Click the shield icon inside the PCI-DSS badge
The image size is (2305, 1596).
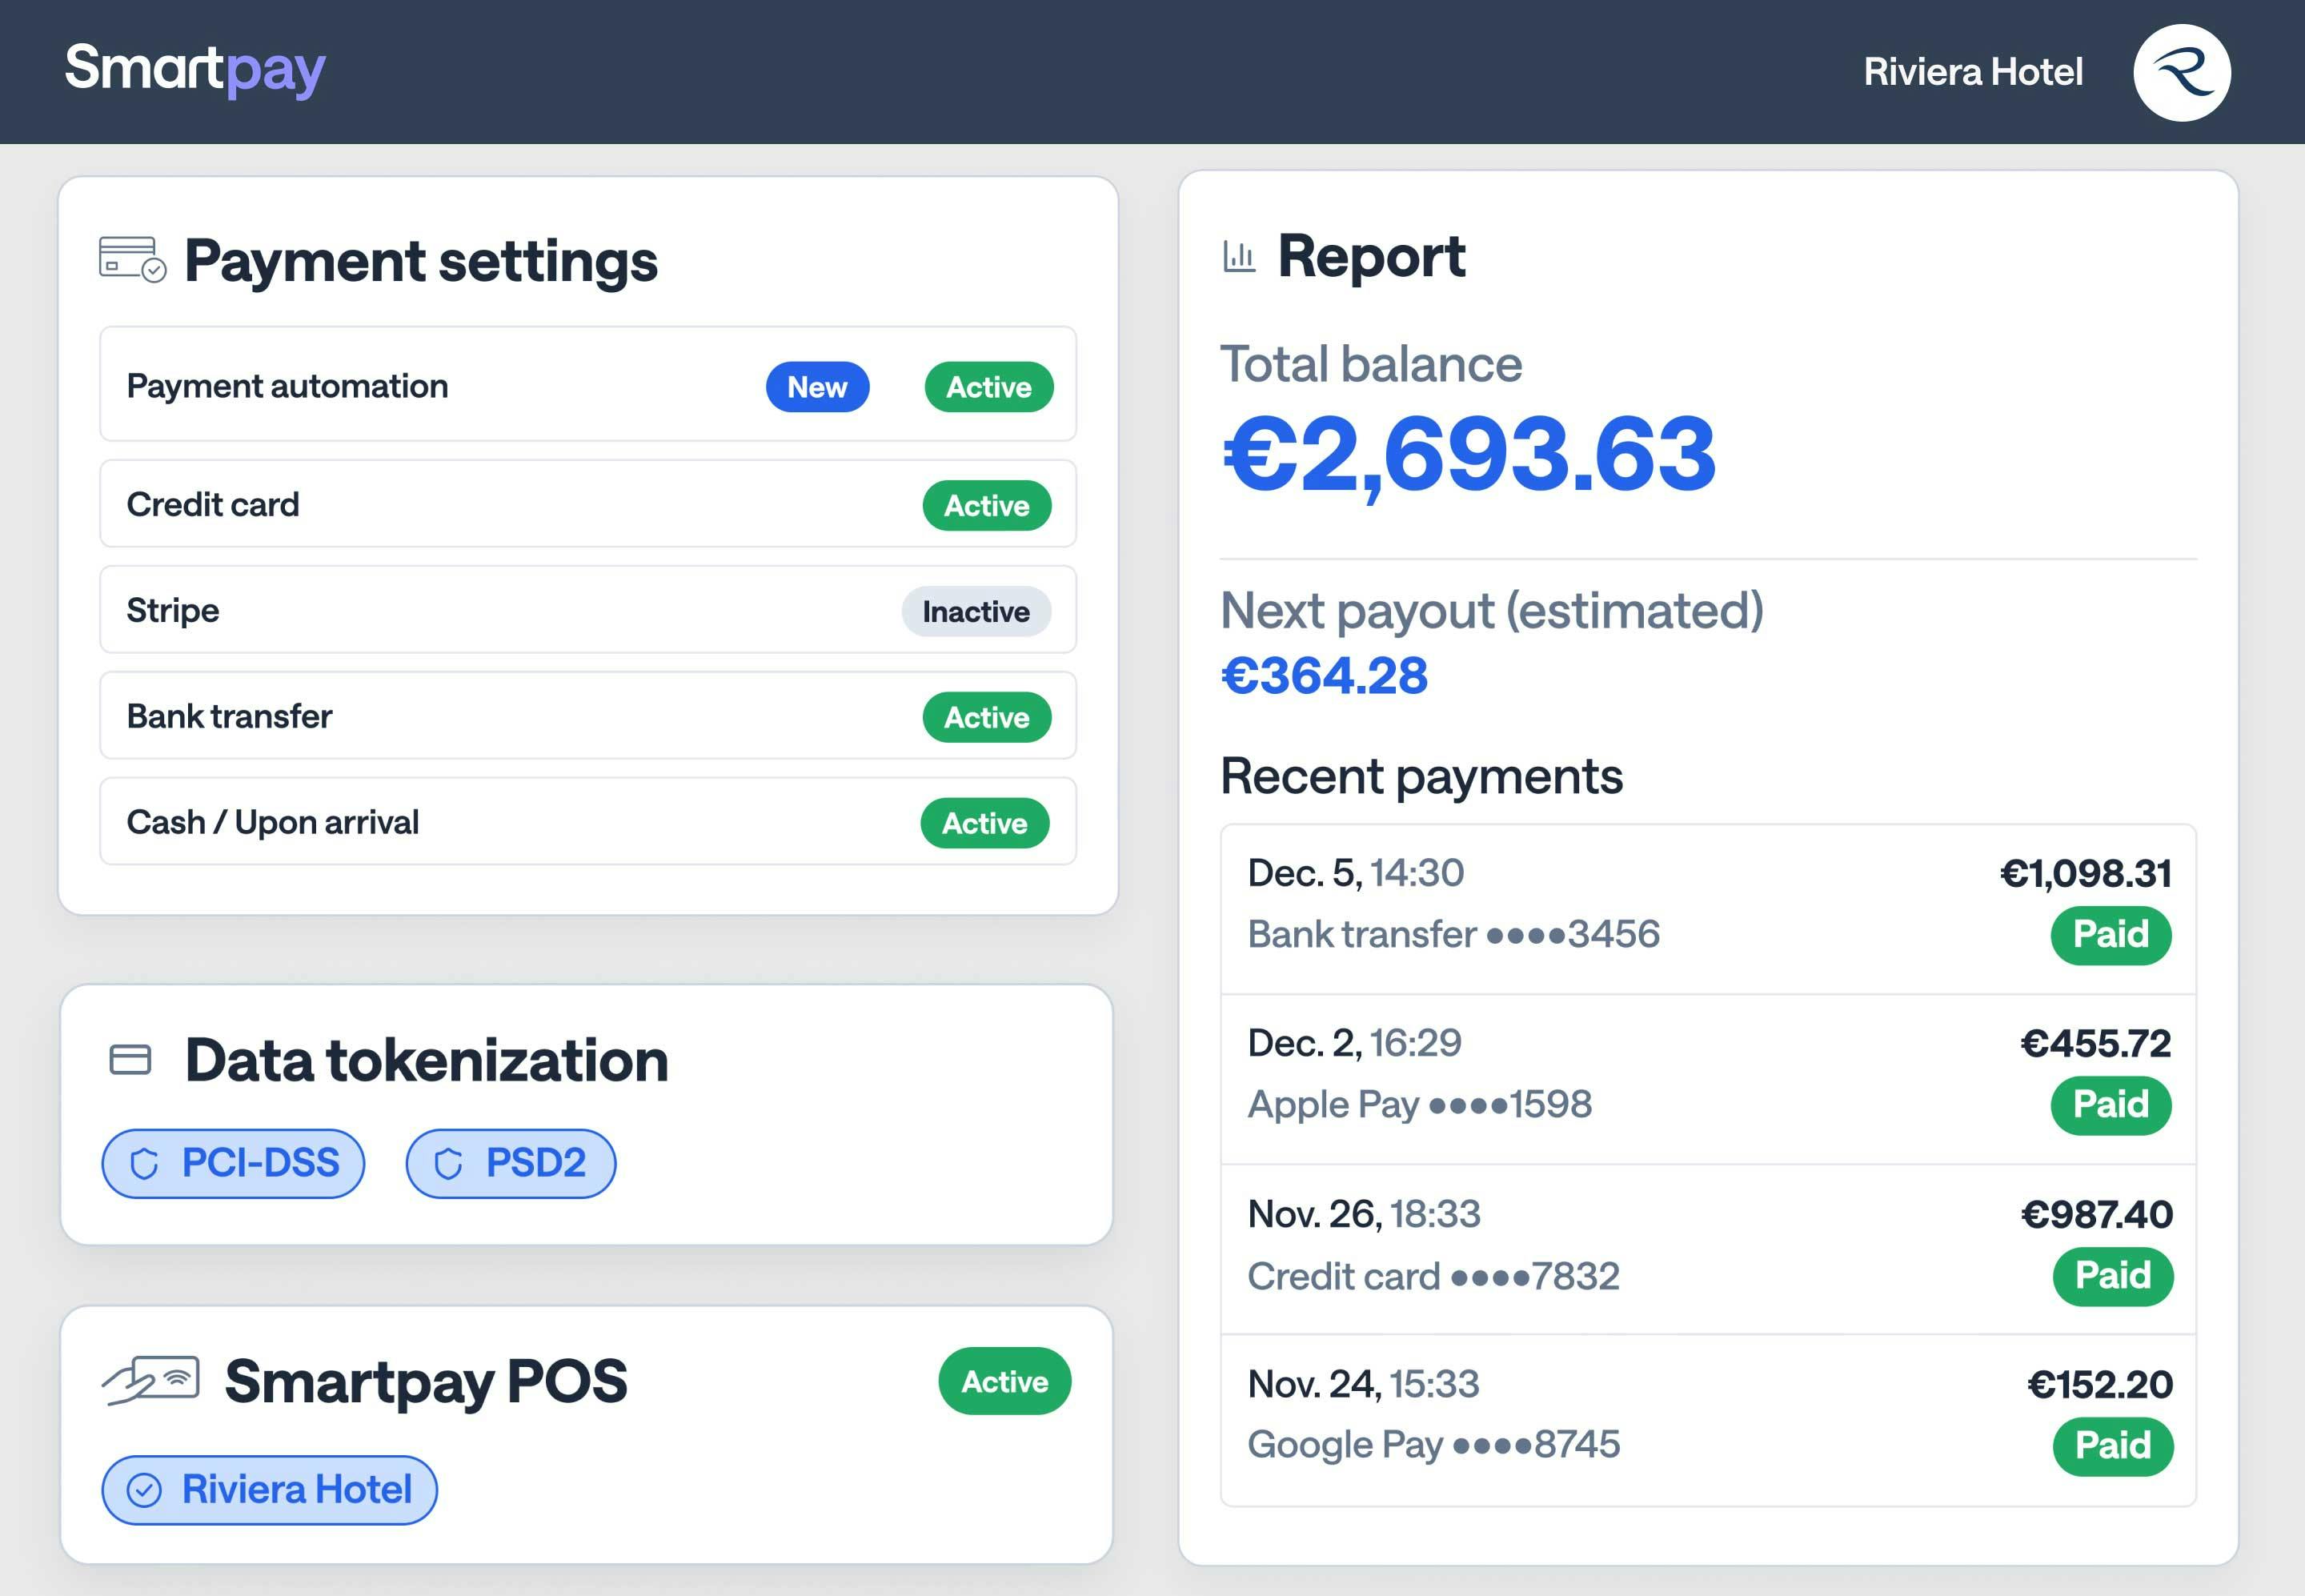pyautogui.click(x=146, y=1162)
